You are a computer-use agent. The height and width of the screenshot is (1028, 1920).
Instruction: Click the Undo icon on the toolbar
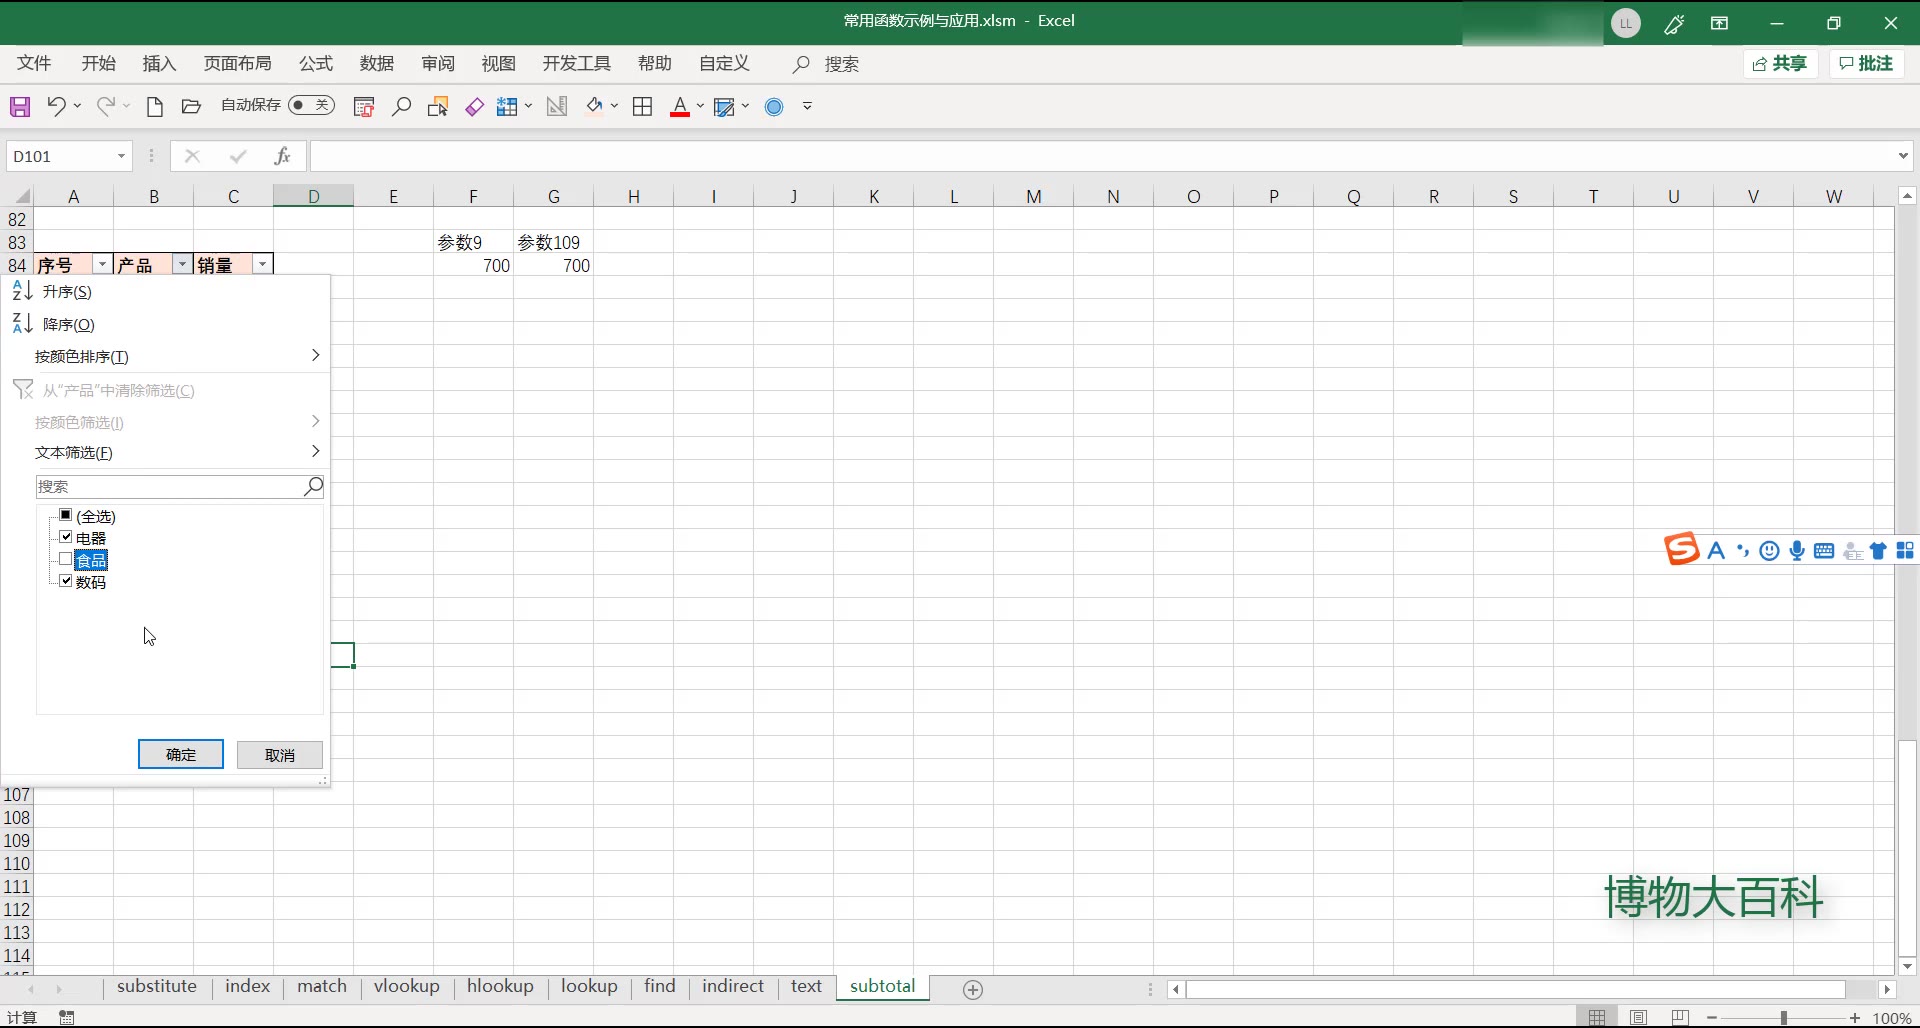pyautogui.click(x=56, y=106)
